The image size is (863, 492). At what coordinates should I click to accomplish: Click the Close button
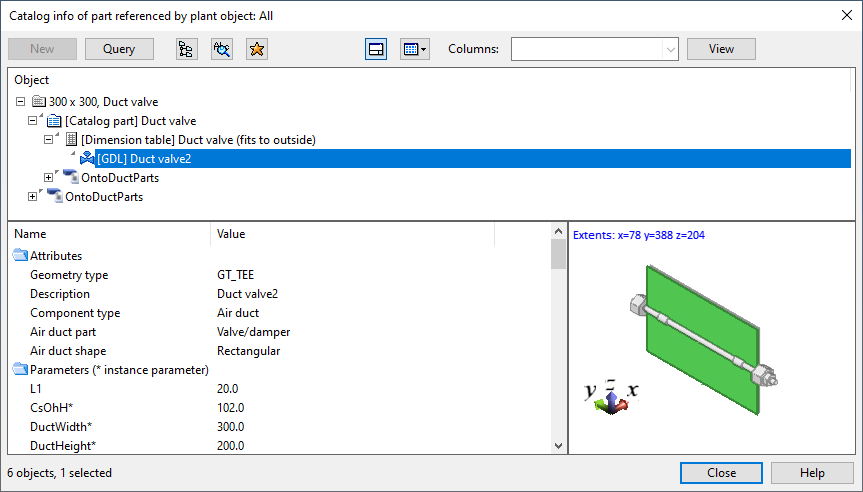[x=721, y=473]
